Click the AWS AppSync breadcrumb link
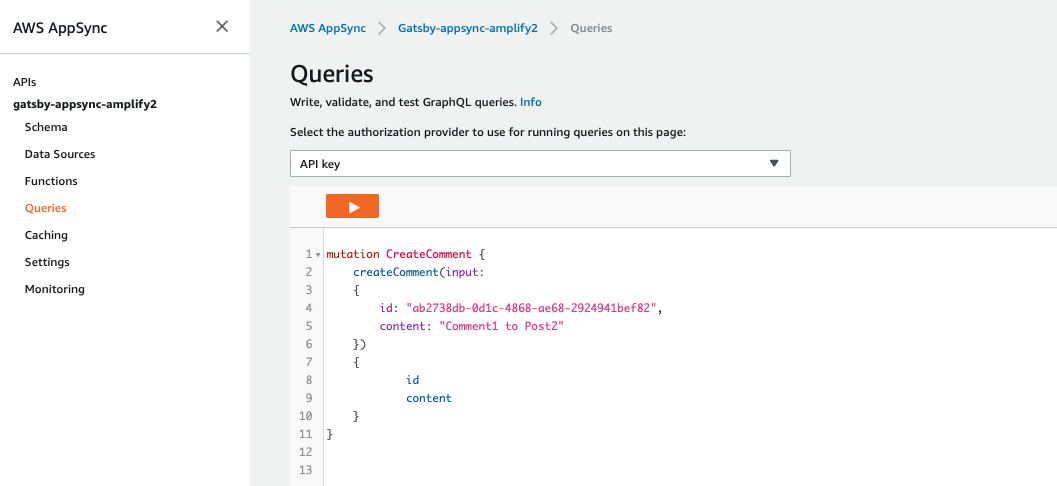 pyautogui.click(x=327, y=28)
